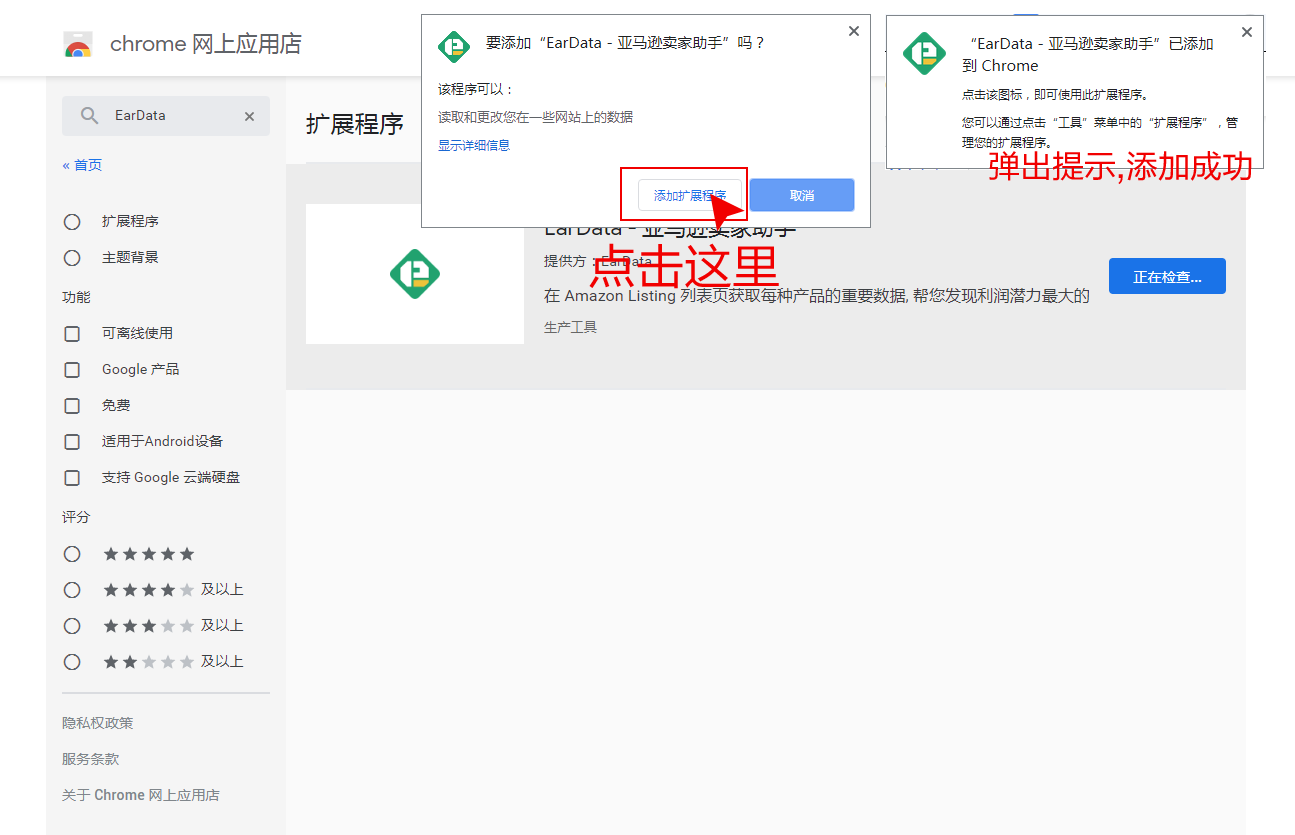This screenshot has width=1295, height=835.
Task: Close the 'added to Chrome' notification popup
Action: [1246, 32]
